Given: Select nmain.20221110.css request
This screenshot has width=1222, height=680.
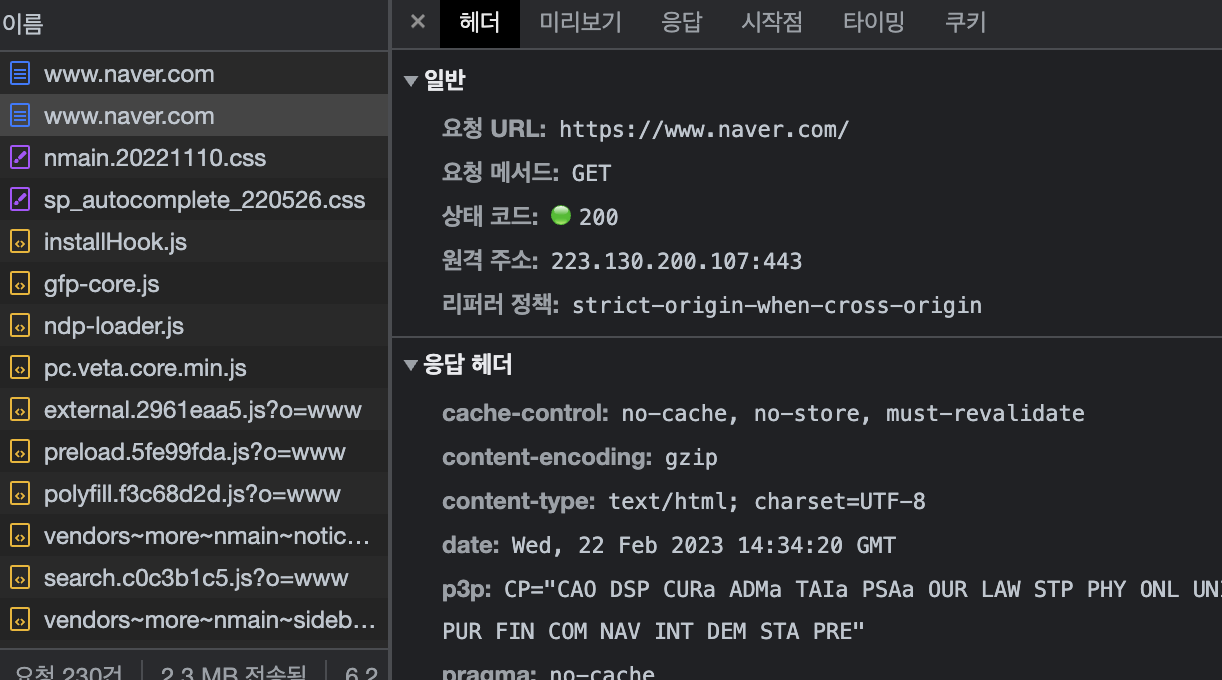Looking at the screenshot, I should tap(194, 158).
